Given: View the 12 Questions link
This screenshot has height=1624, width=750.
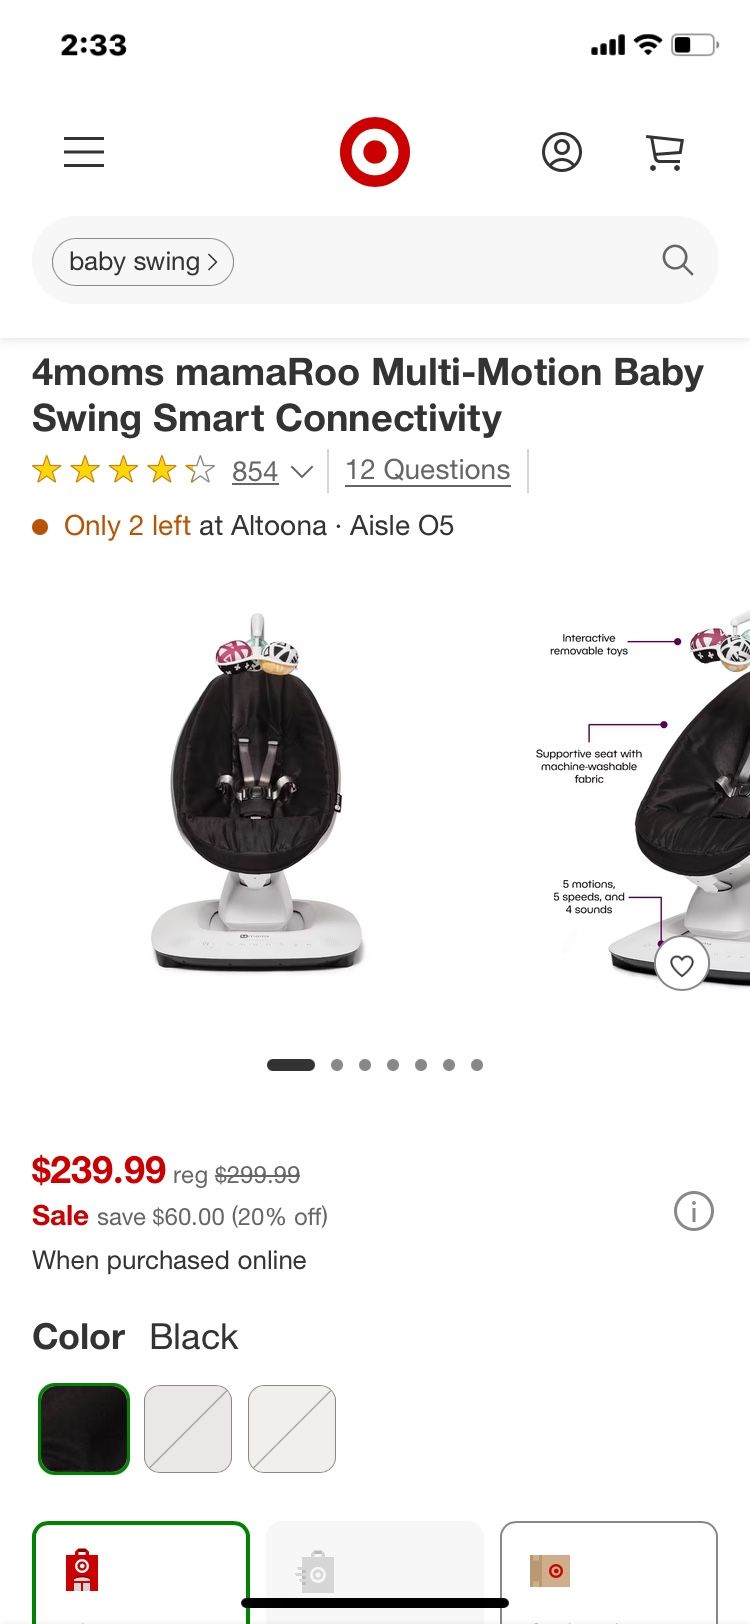Looking at the screenshot, I should click(428, 470).
